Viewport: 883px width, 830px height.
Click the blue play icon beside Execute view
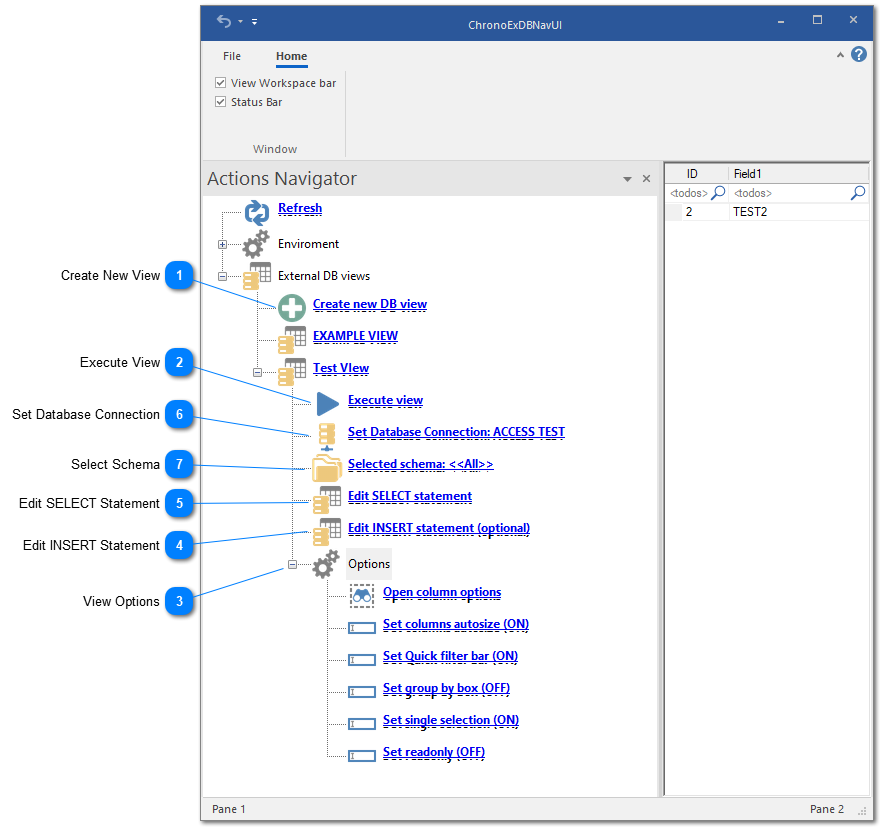(x=324, y=402)
